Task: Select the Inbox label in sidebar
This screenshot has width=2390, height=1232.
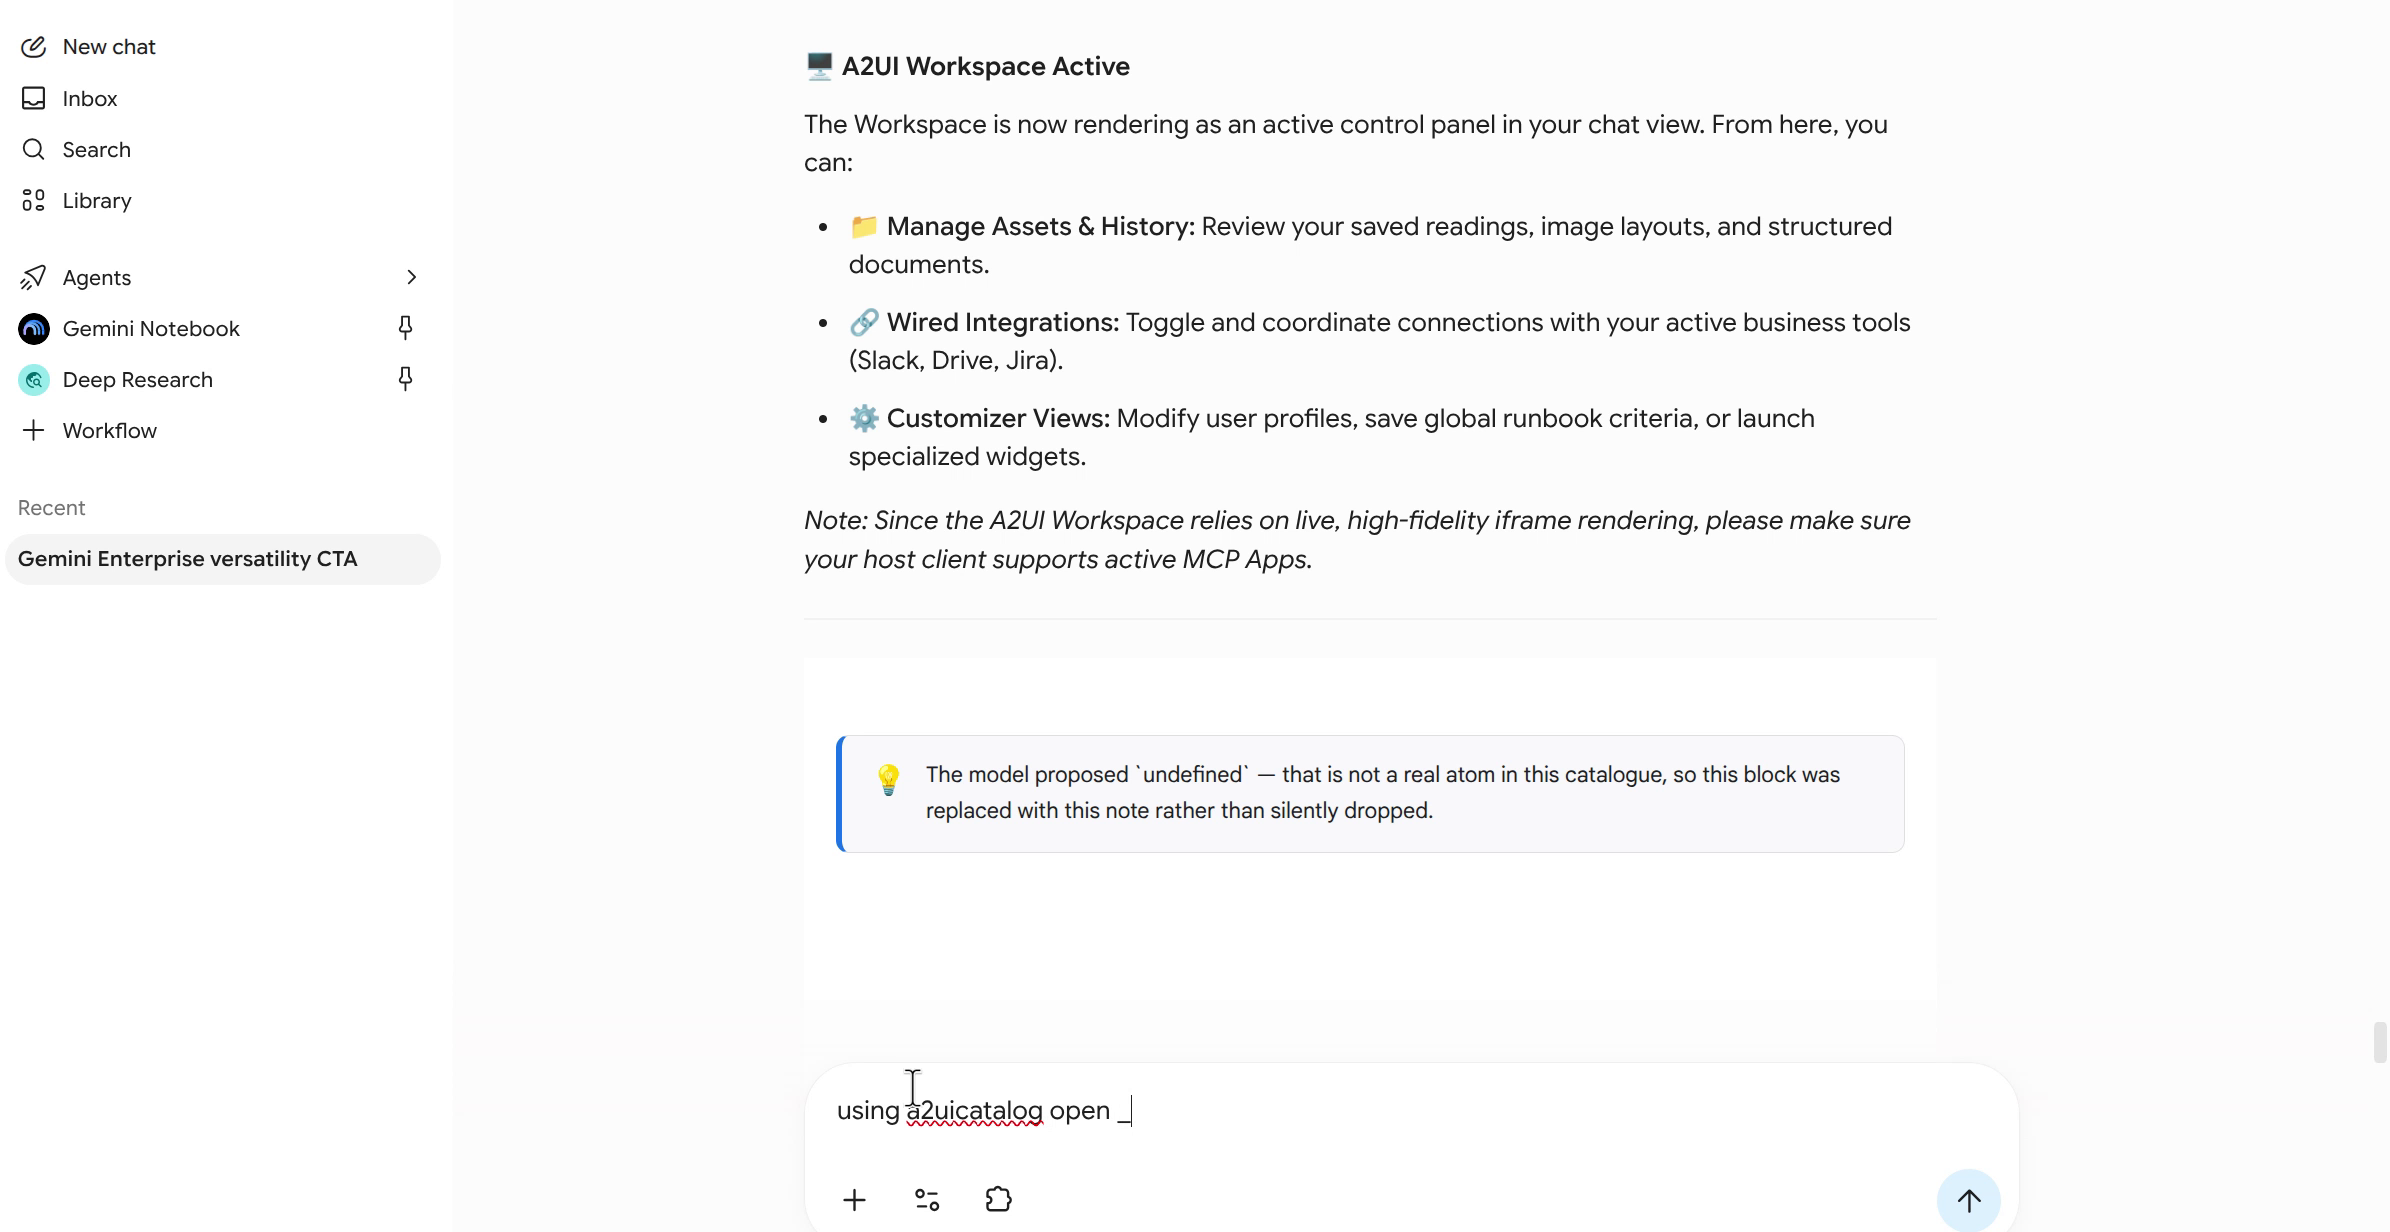Action: tap(90, 98)
